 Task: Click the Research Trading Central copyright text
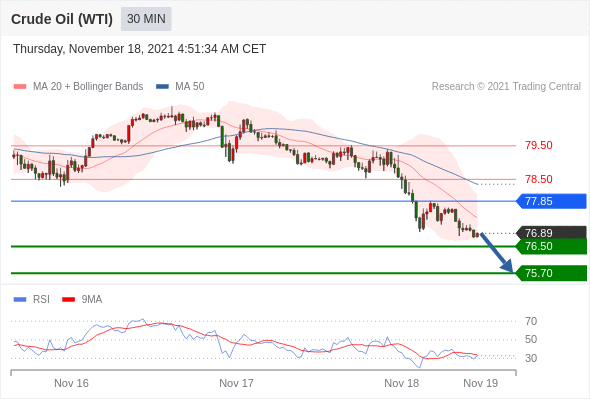click(506, 87)
